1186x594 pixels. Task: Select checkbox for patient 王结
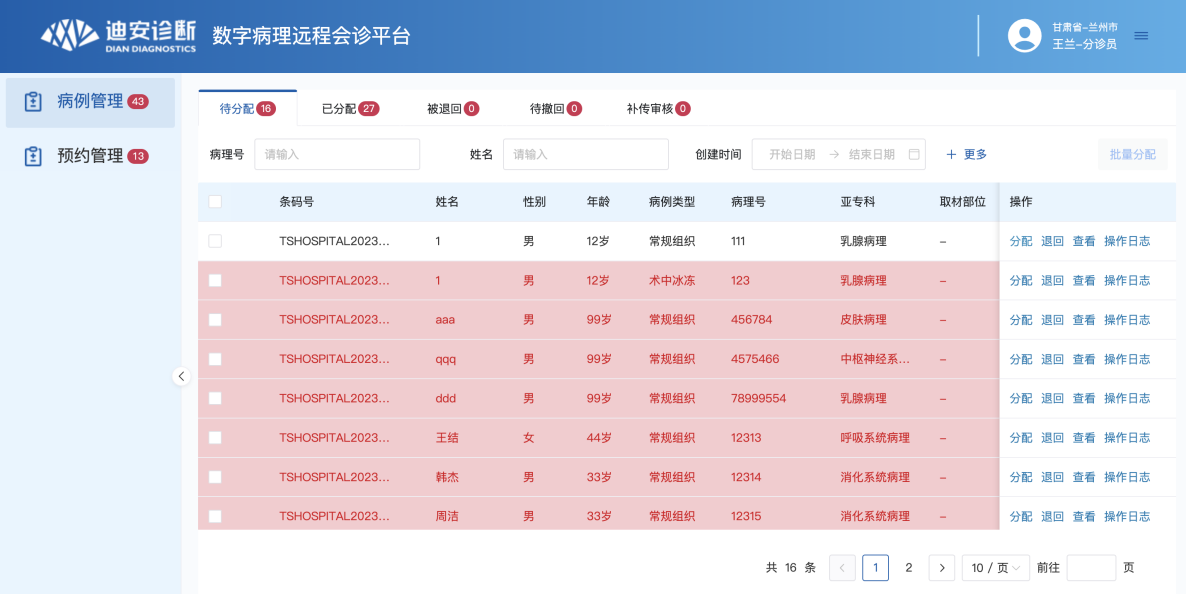coord(215,438)
